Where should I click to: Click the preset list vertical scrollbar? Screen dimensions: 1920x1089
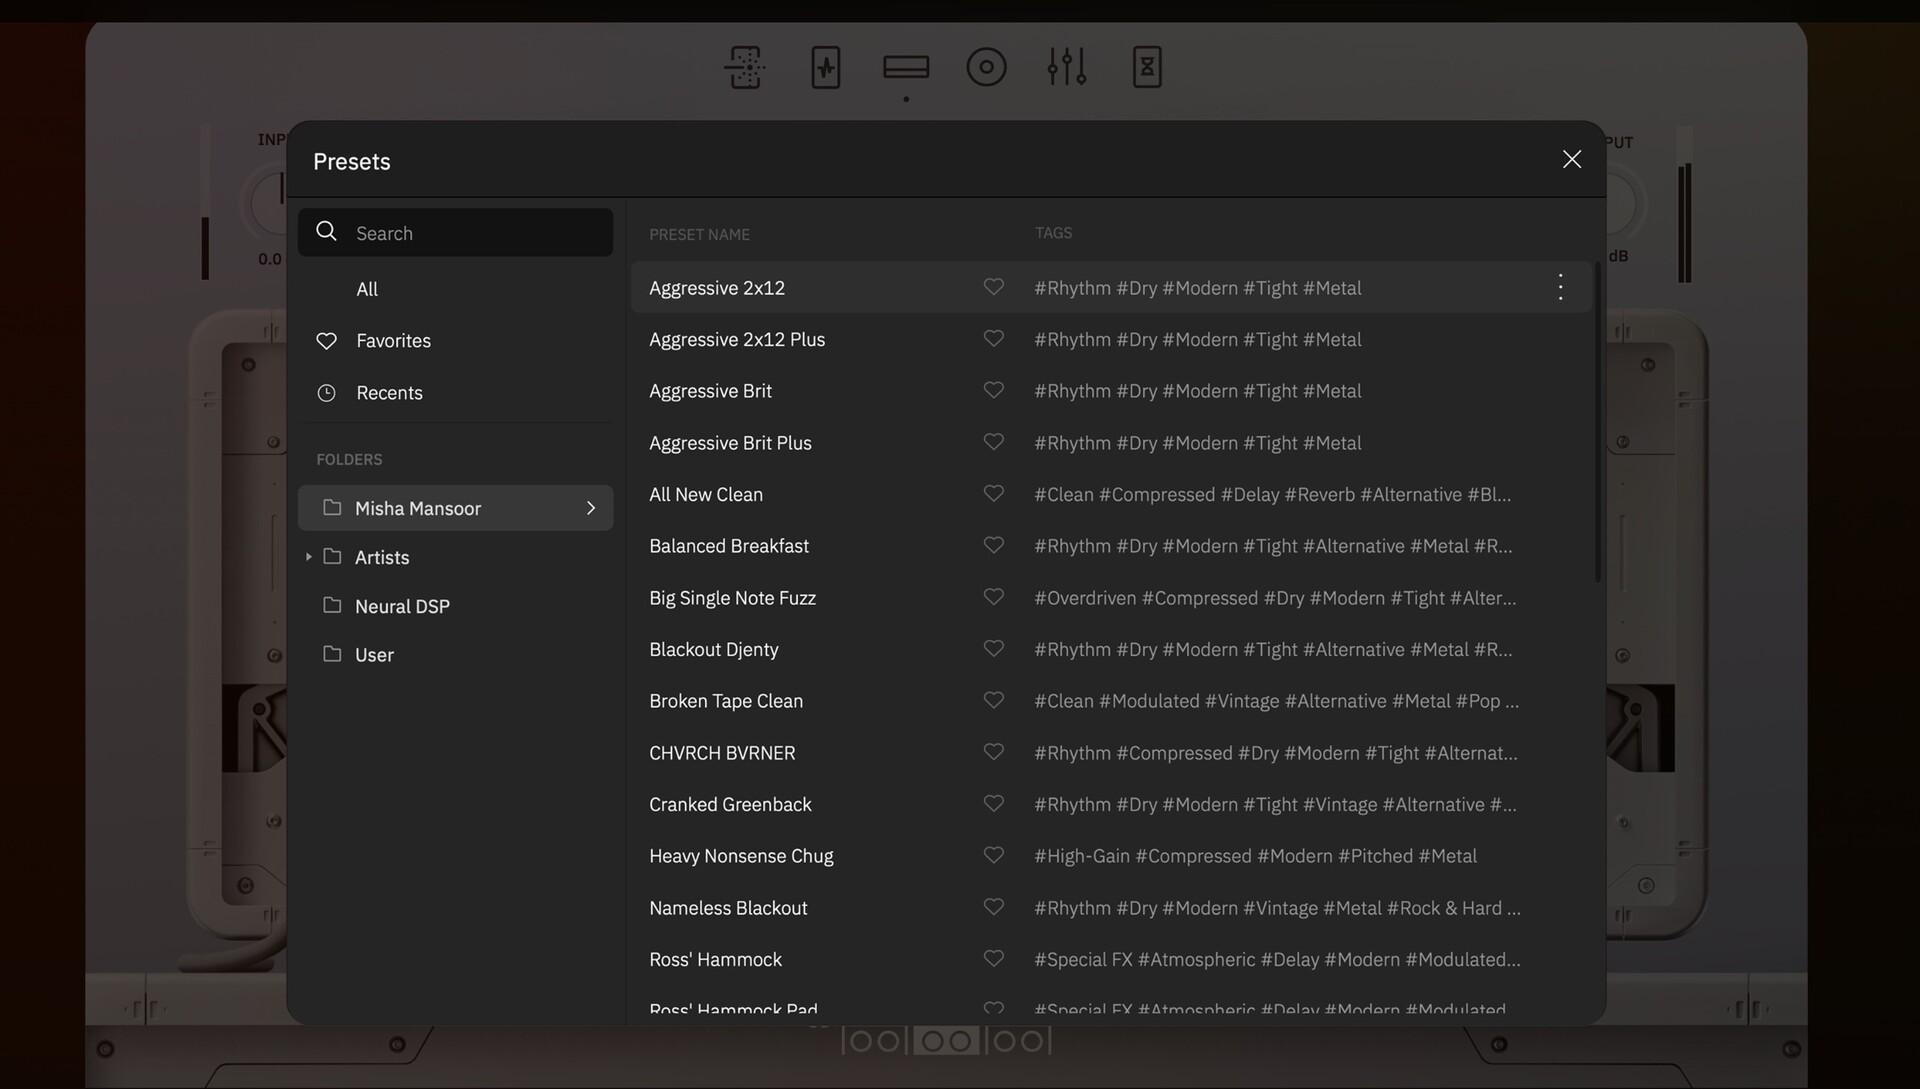tap(1597, 420)
